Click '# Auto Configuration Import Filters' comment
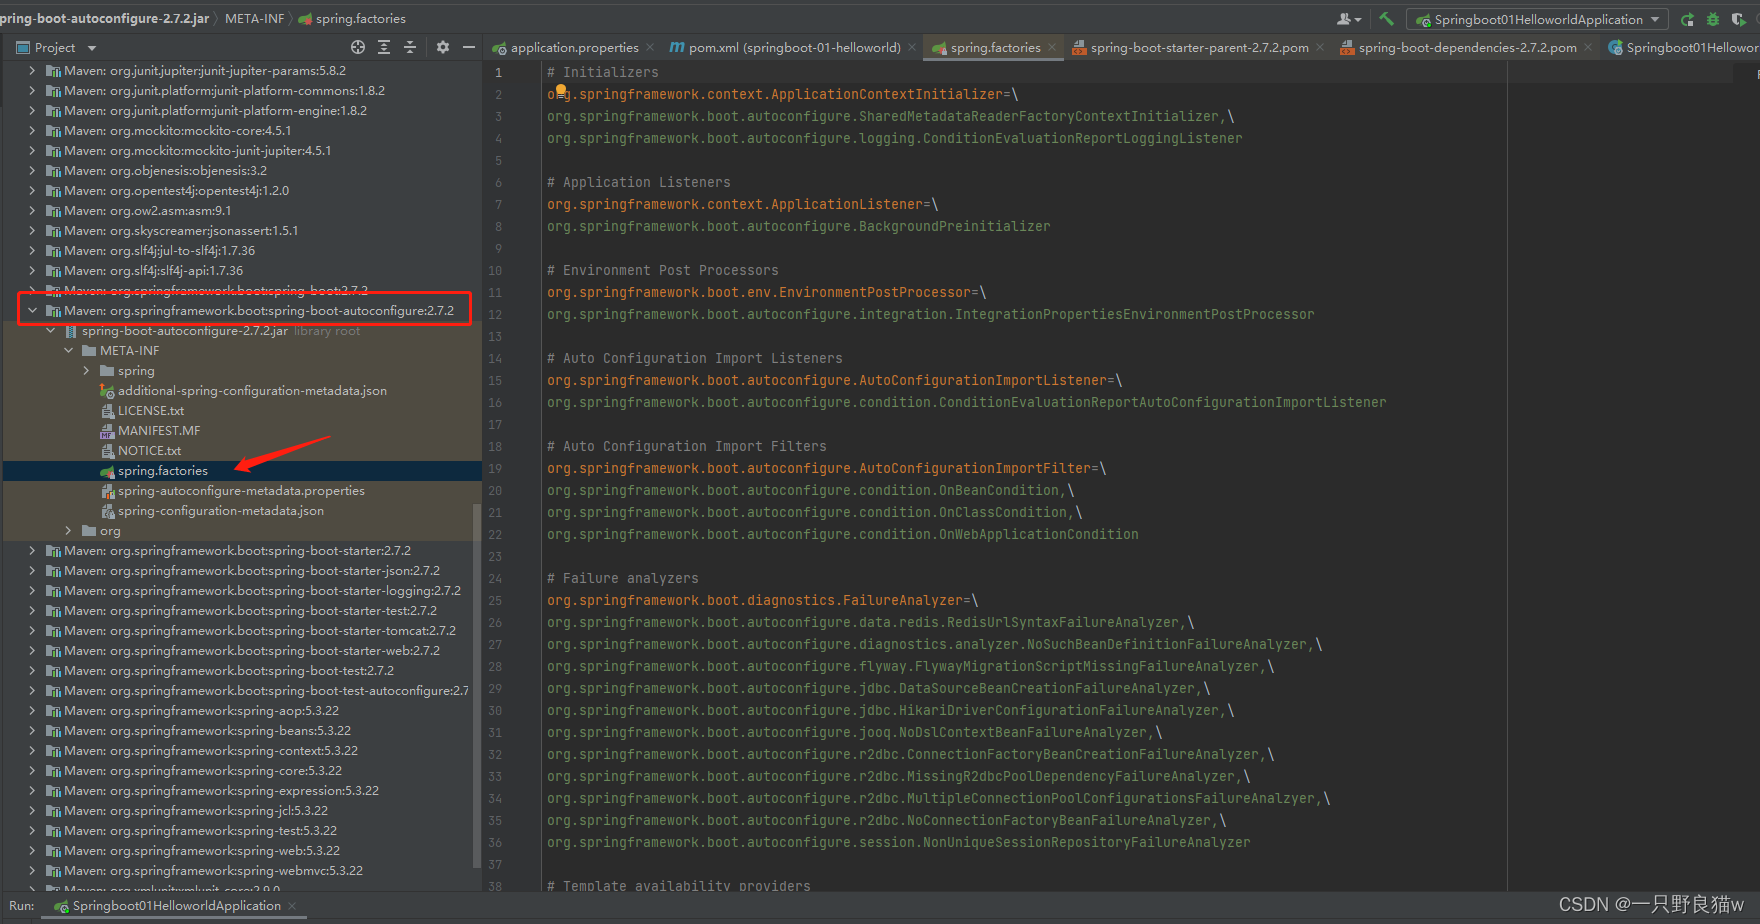Image resolution: width=1760 pixels, height=924 pixels. coord(686,447)
